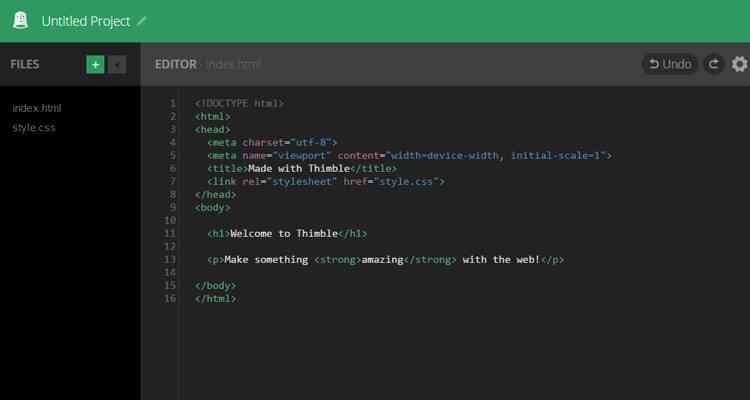
Task: Click the word amazing in the paragraph
Action: coord(383,260)
